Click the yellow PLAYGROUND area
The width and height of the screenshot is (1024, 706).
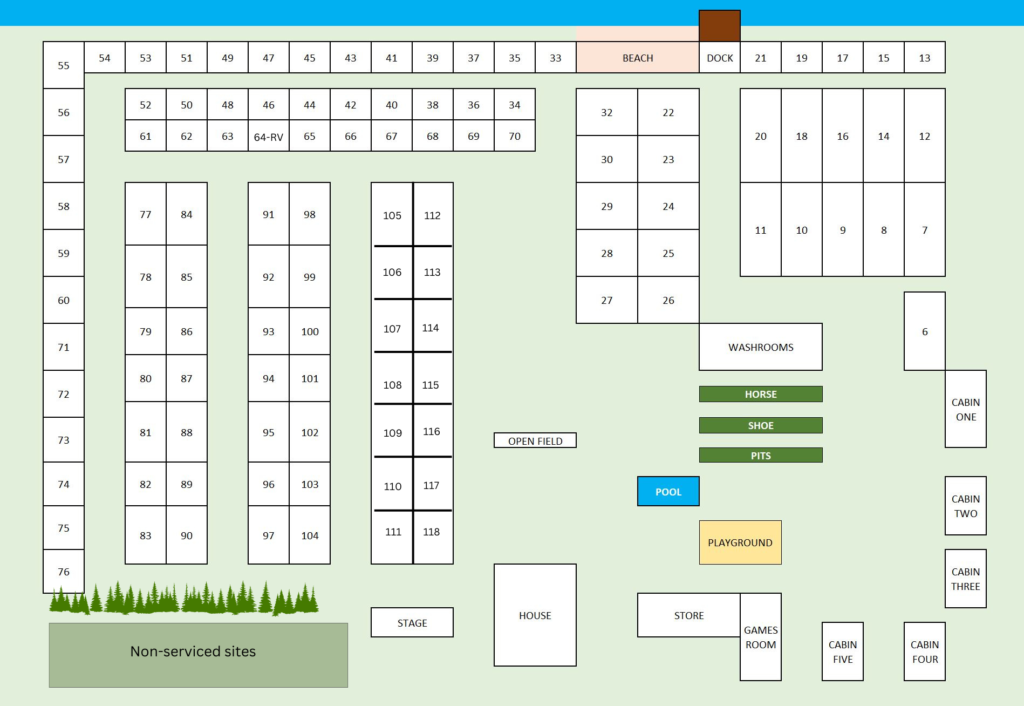pos(740,542)
